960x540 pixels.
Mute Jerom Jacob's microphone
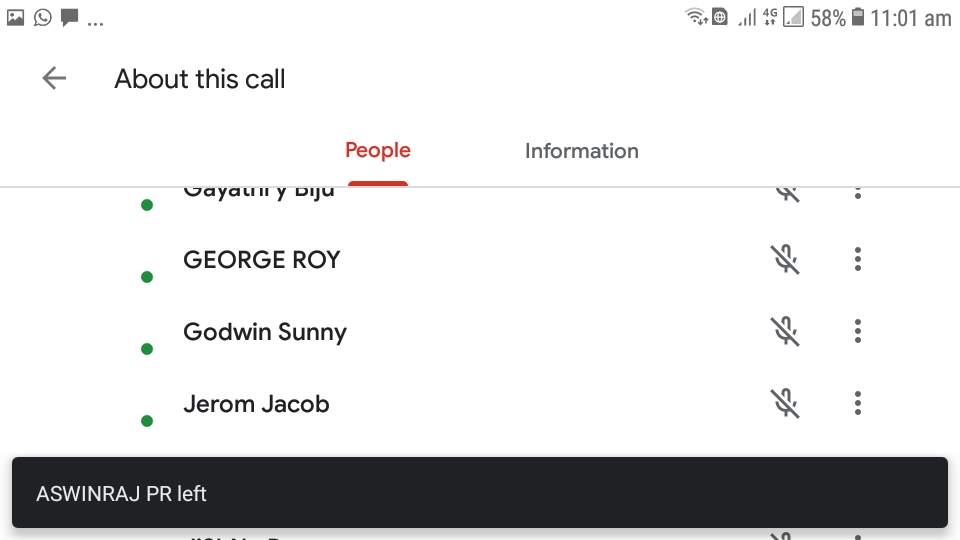coord(785,404)
